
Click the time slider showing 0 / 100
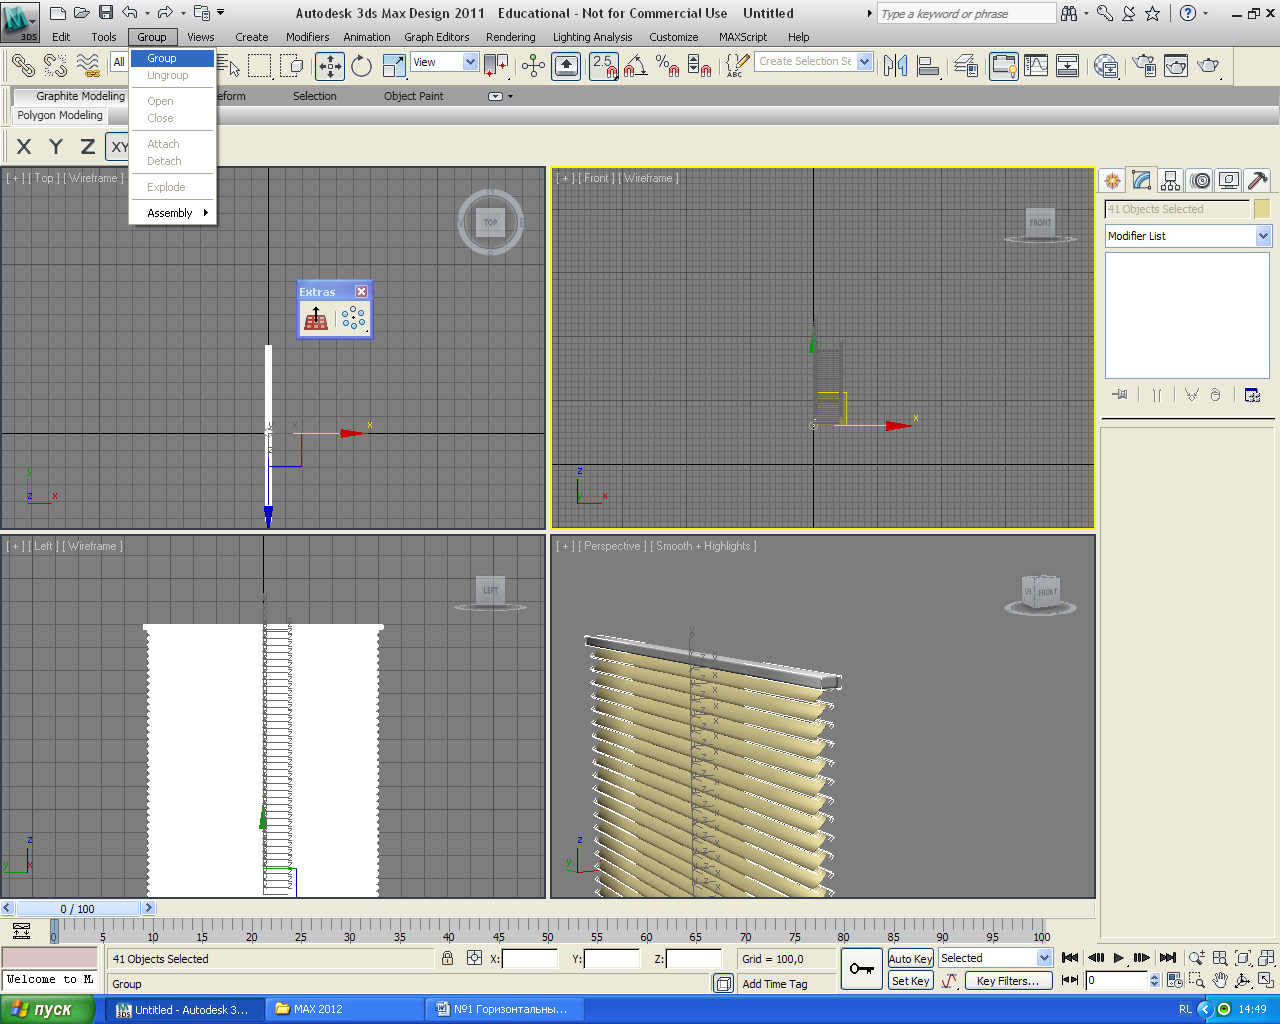[77, 908]
